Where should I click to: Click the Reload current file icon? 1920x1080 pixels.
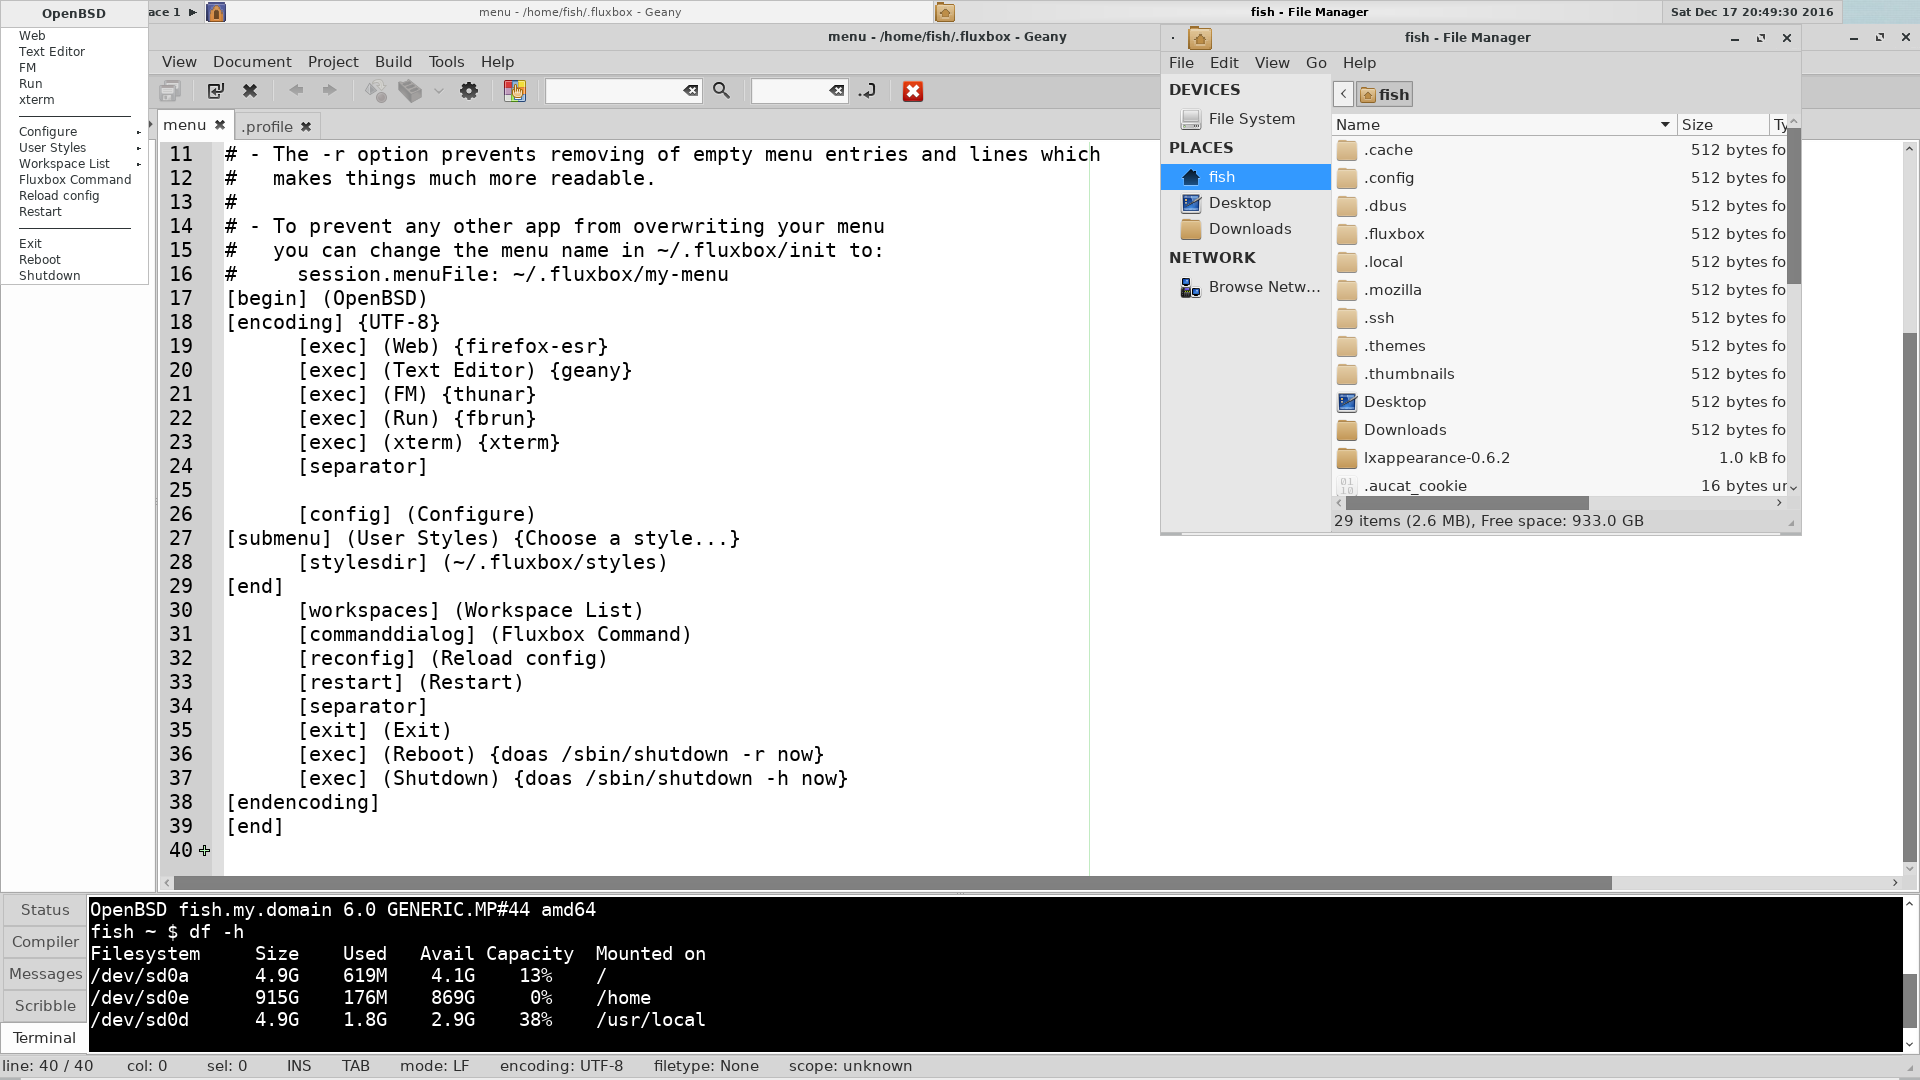pyautogui.click(x=215, y=91)
